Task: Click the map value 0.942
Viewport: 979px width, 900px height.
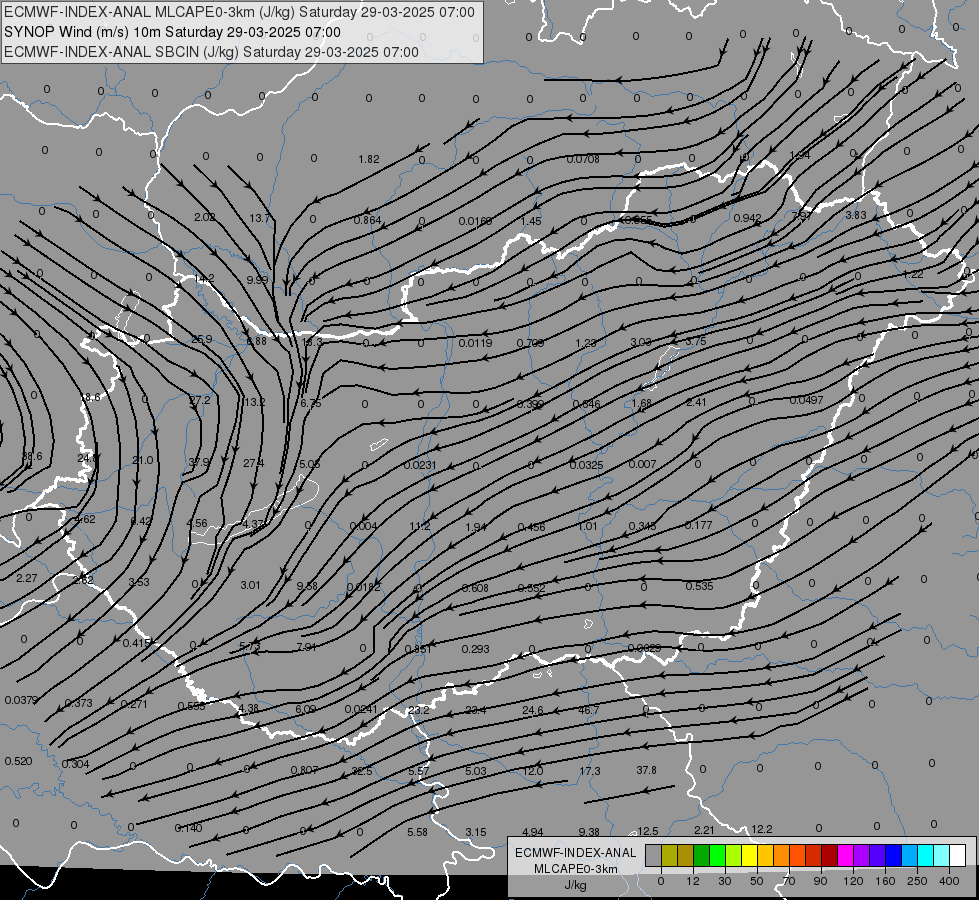Action: pos(747,218)
